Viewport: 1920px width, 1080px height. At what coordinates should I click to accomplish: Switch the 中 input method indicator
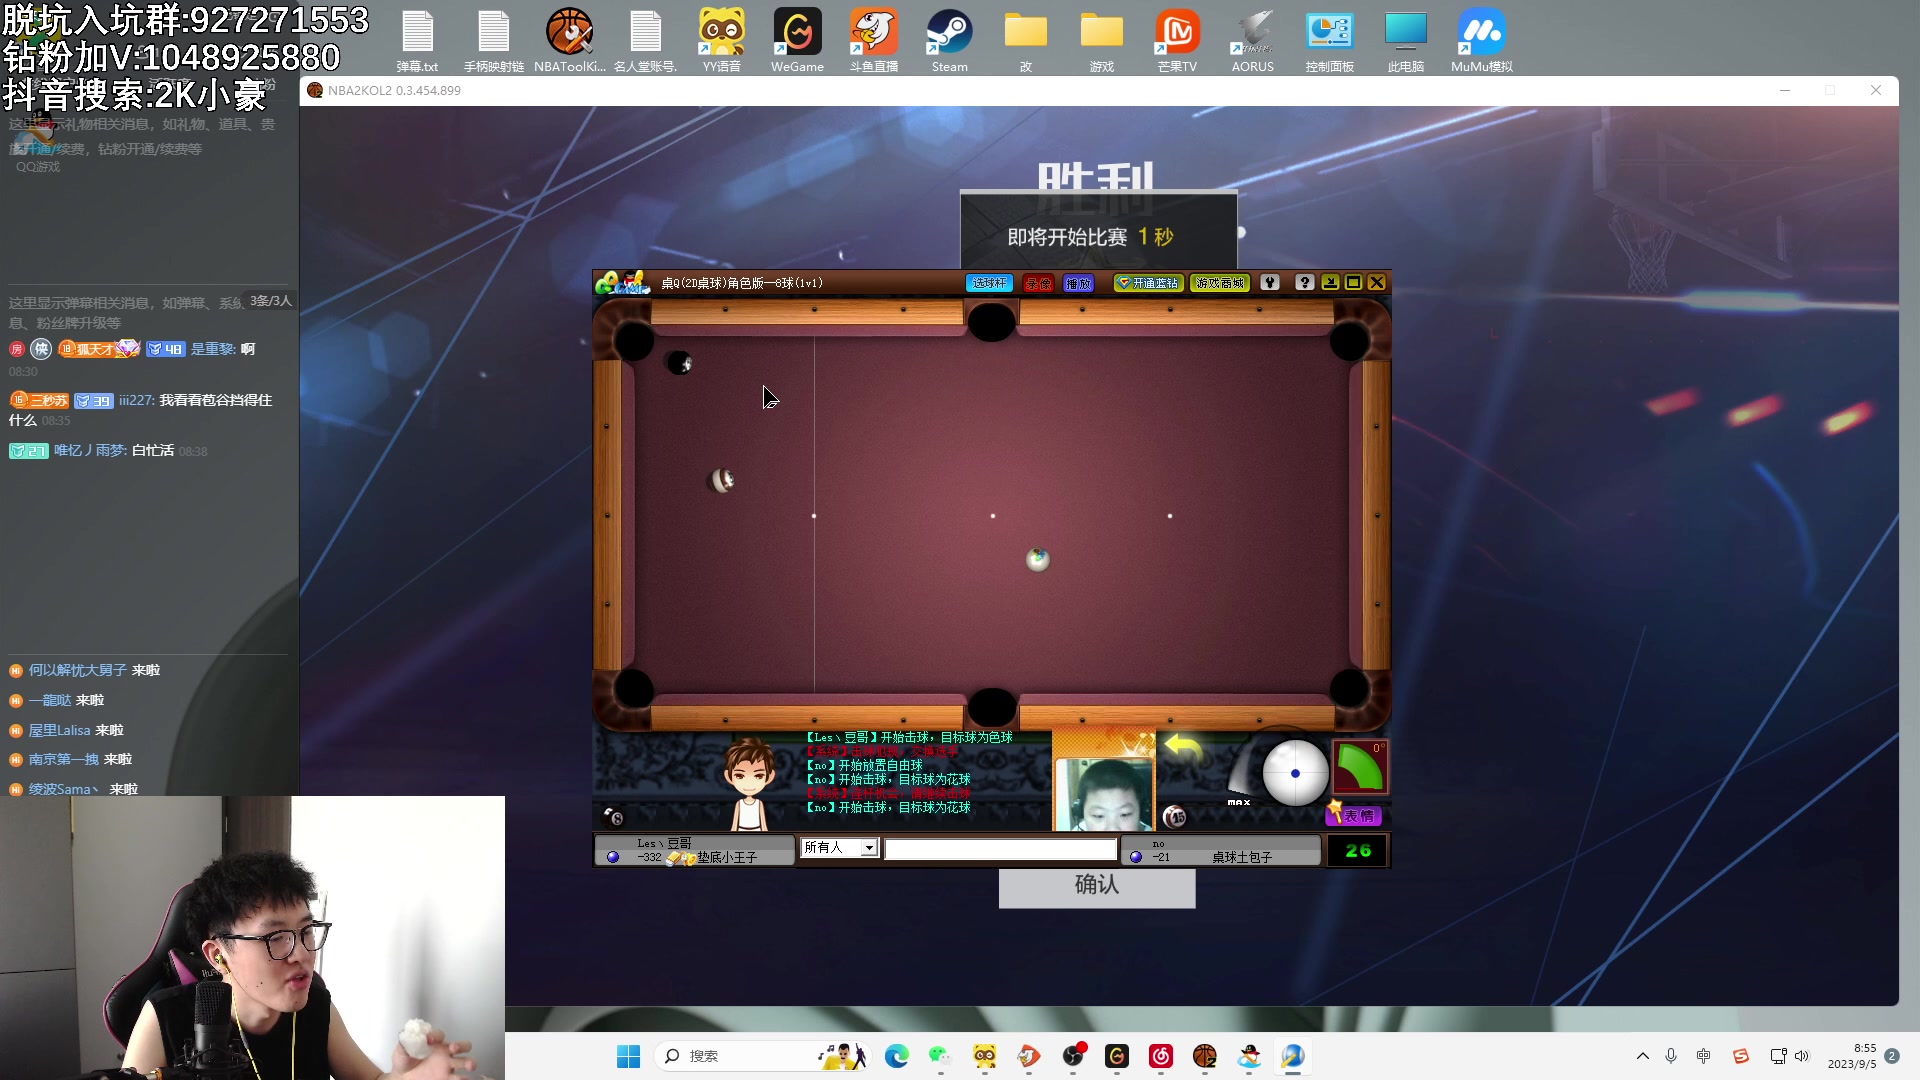1704,1056
